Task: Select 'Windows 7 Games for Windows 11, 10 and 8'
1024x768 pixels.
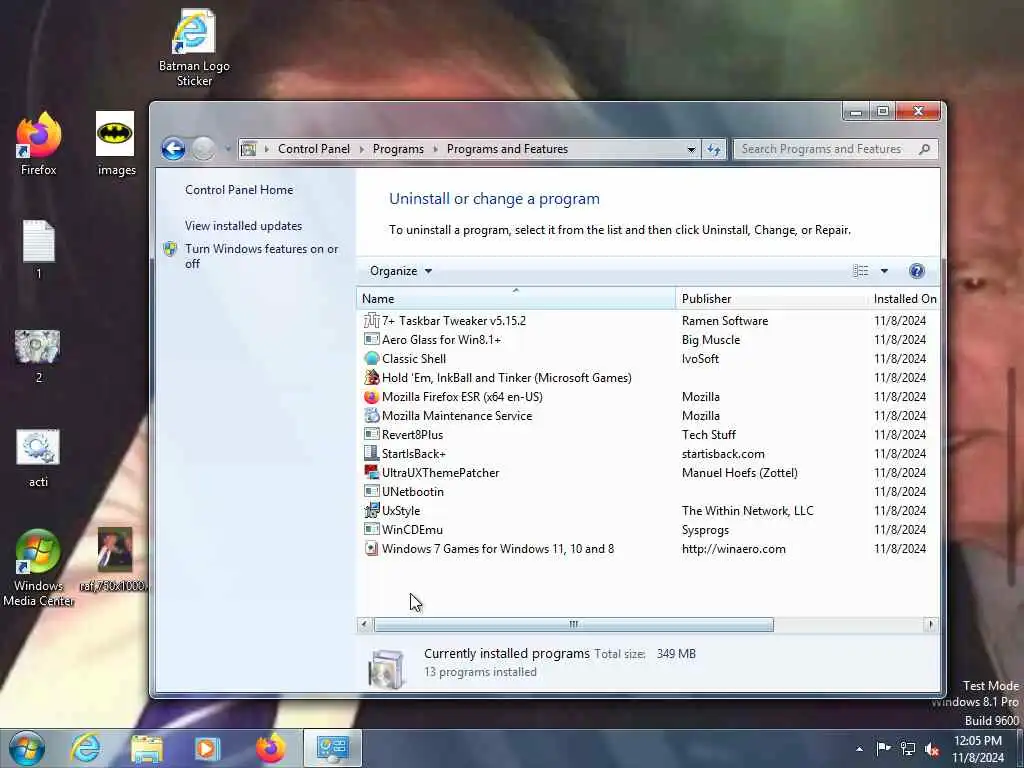Action: tap(498, 549)
